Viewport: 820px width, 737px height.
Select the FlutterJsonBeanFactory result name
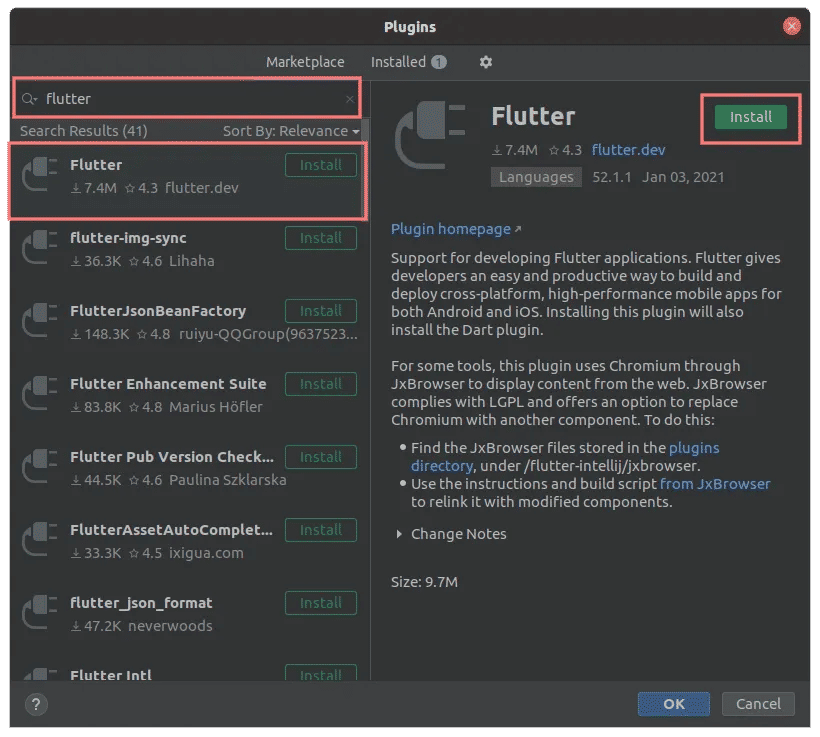point(158,311)
